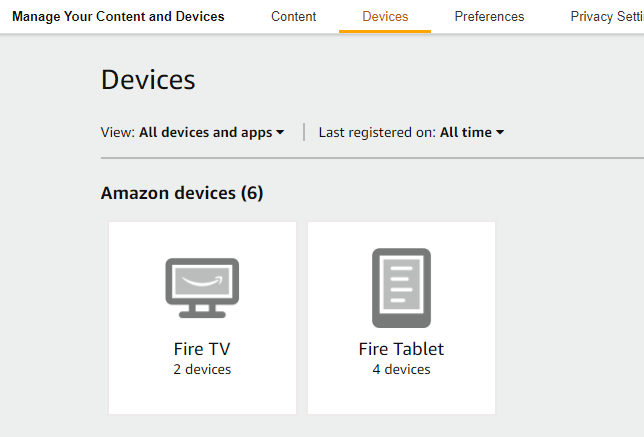
Task: Click the View: filter label
Action: coord(118,132)
